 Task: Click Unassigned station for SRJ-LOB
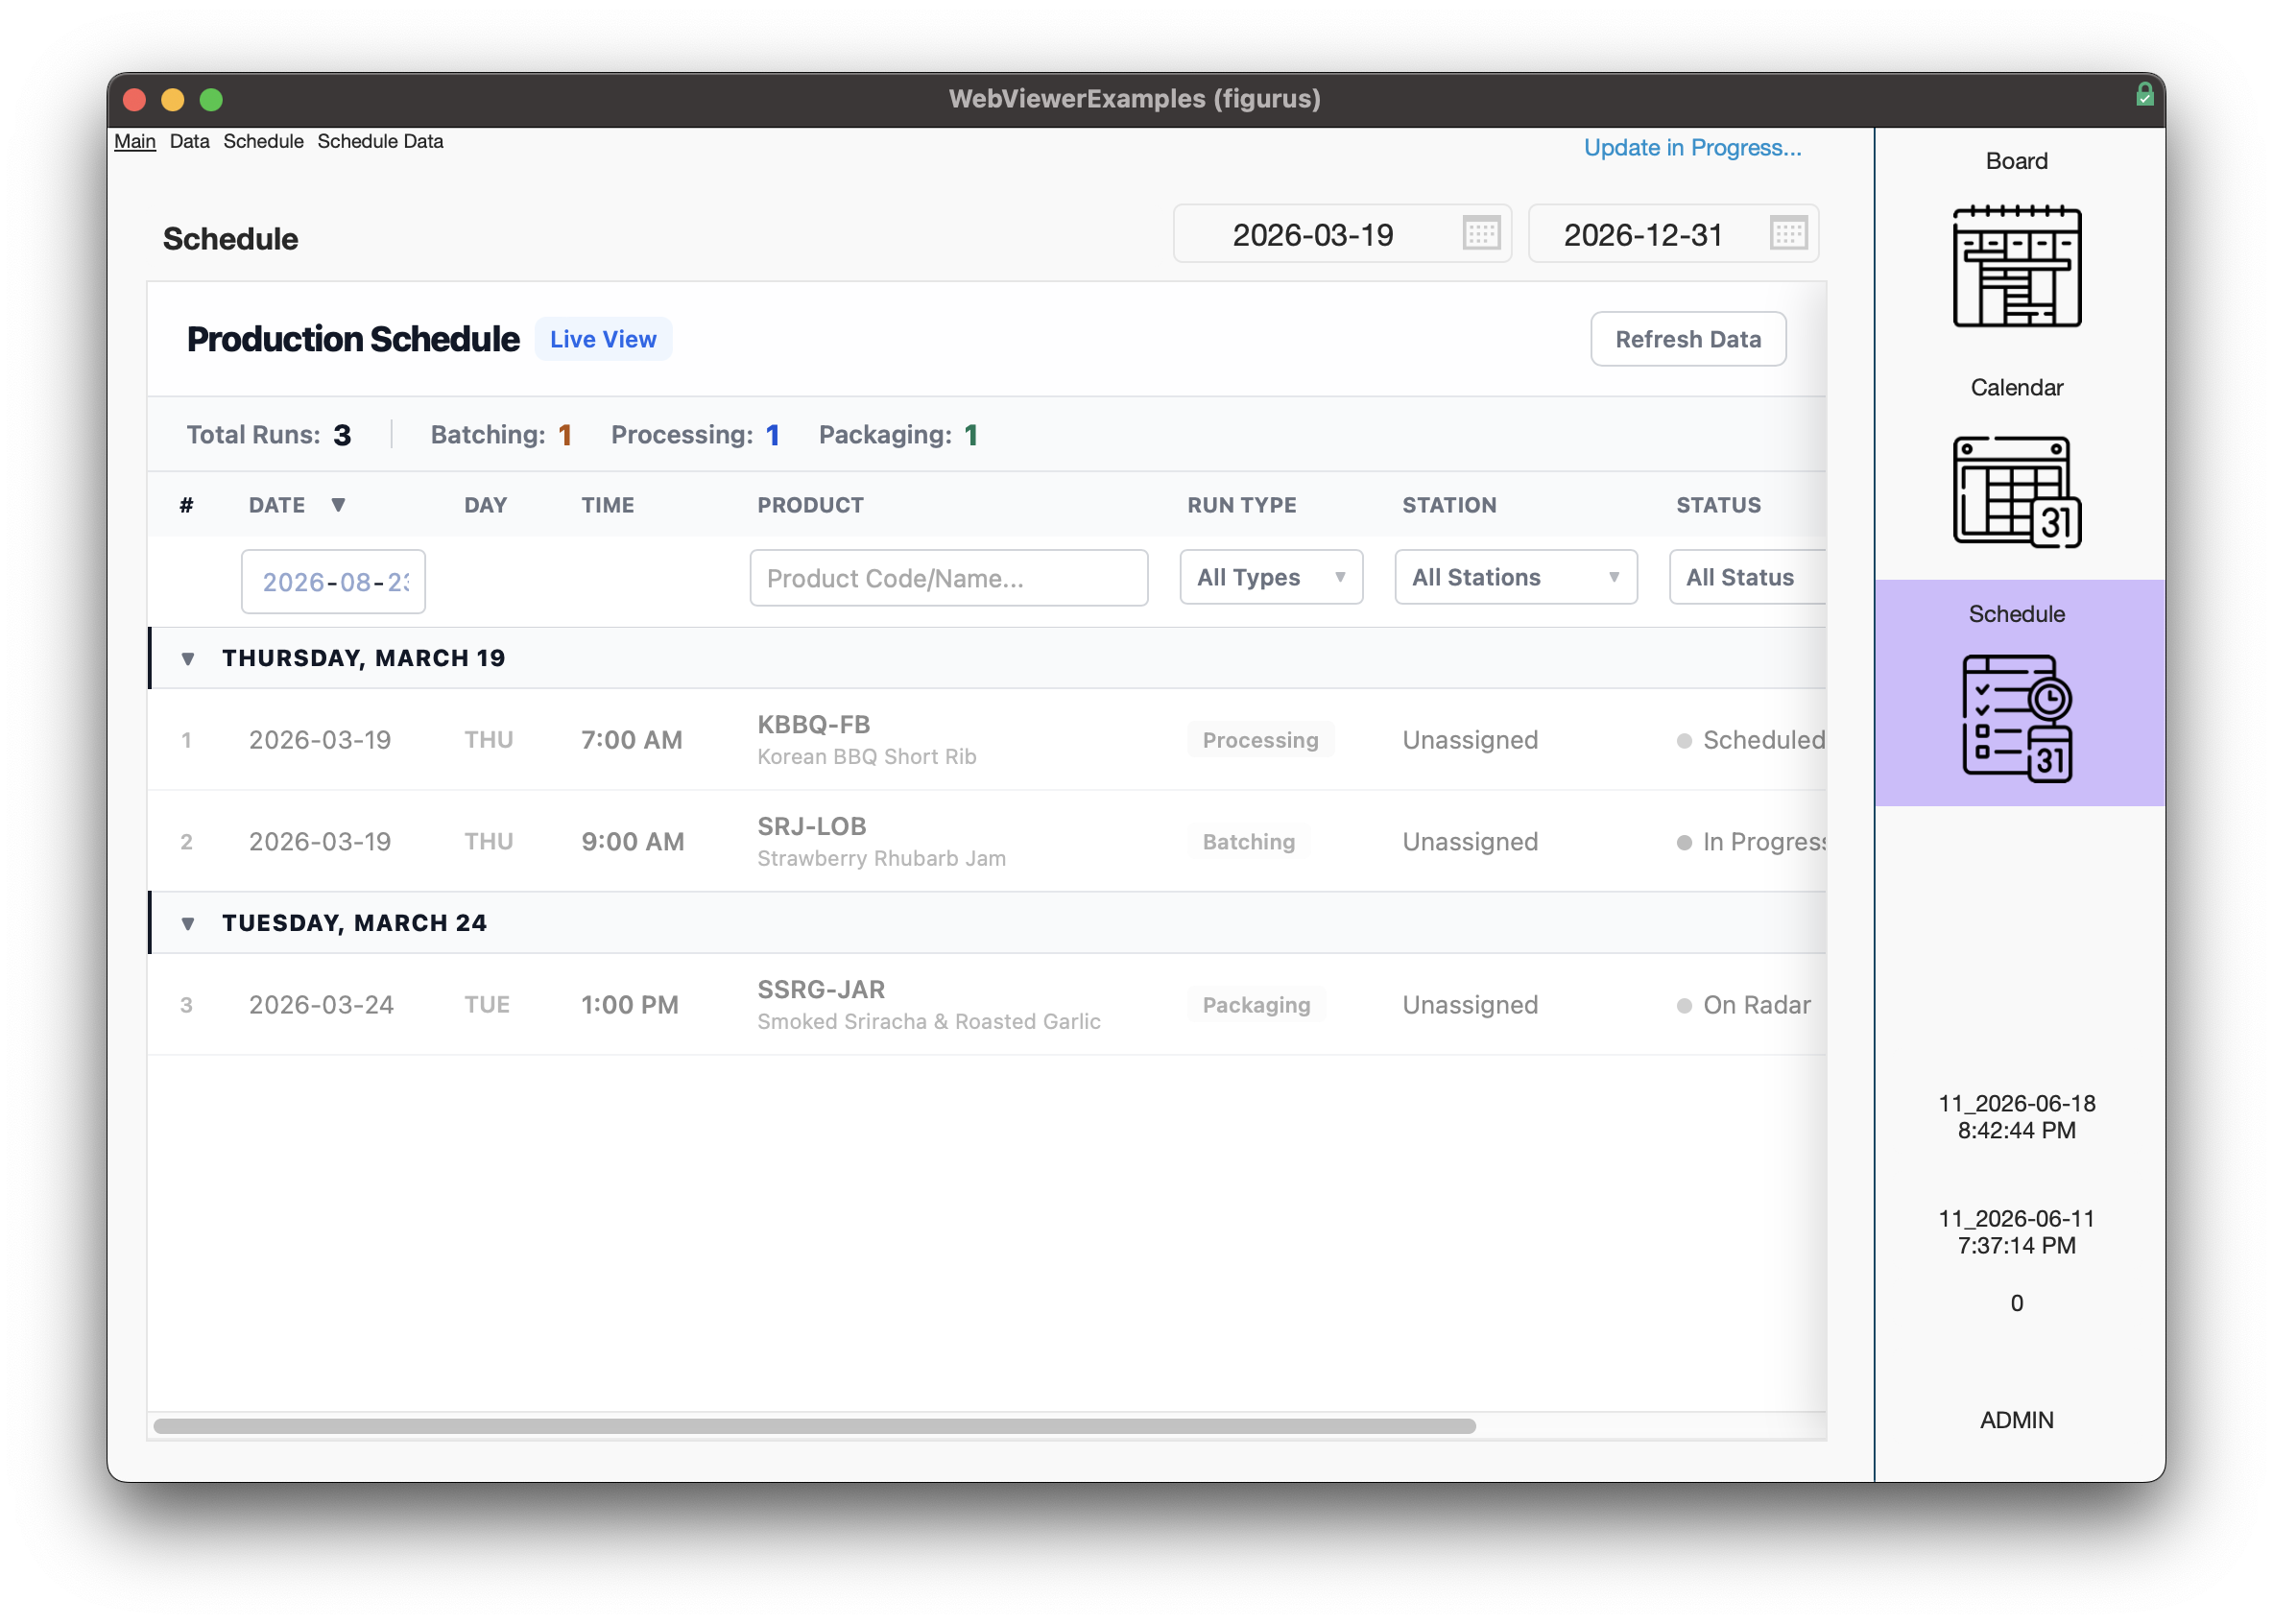coord(1470,842)
